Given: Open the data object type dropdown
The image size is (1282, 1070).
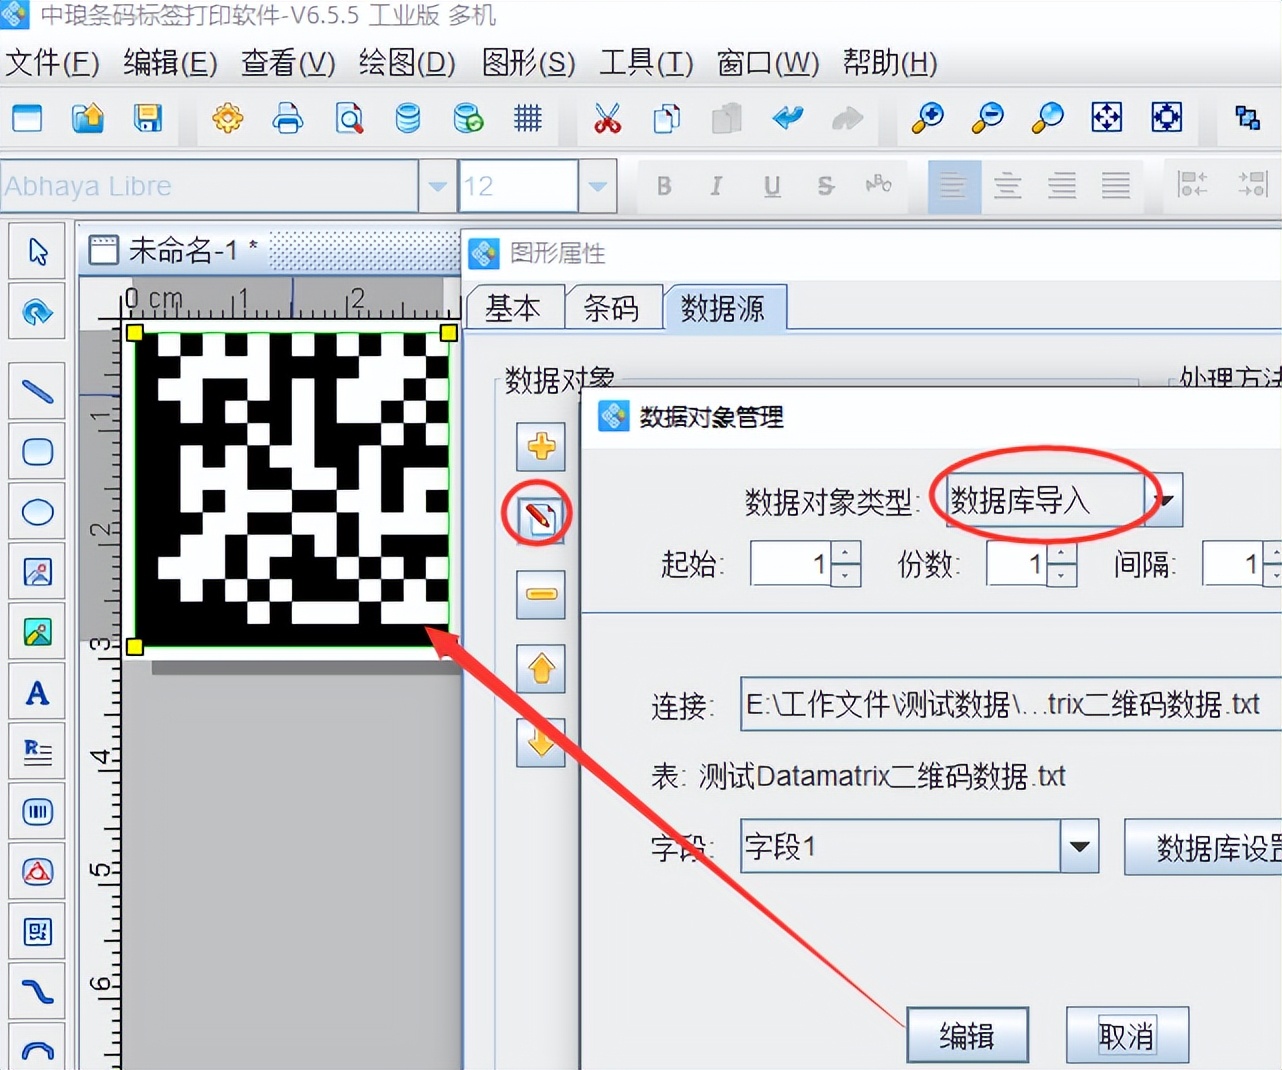Looking at the screenshot, I should tap(1164, 500).
